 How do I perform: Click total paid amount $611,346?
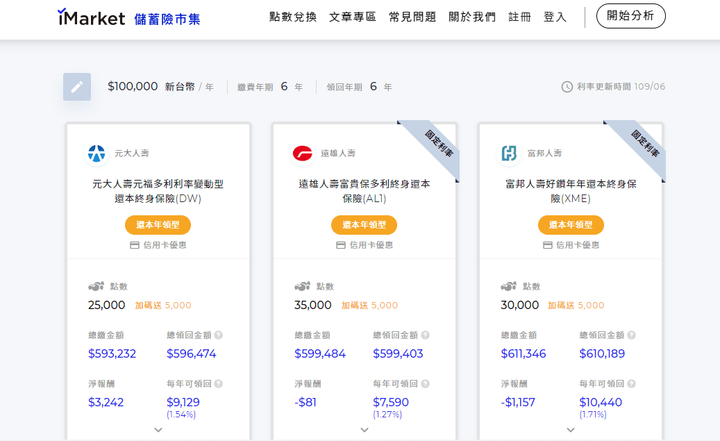pos(523,354)
